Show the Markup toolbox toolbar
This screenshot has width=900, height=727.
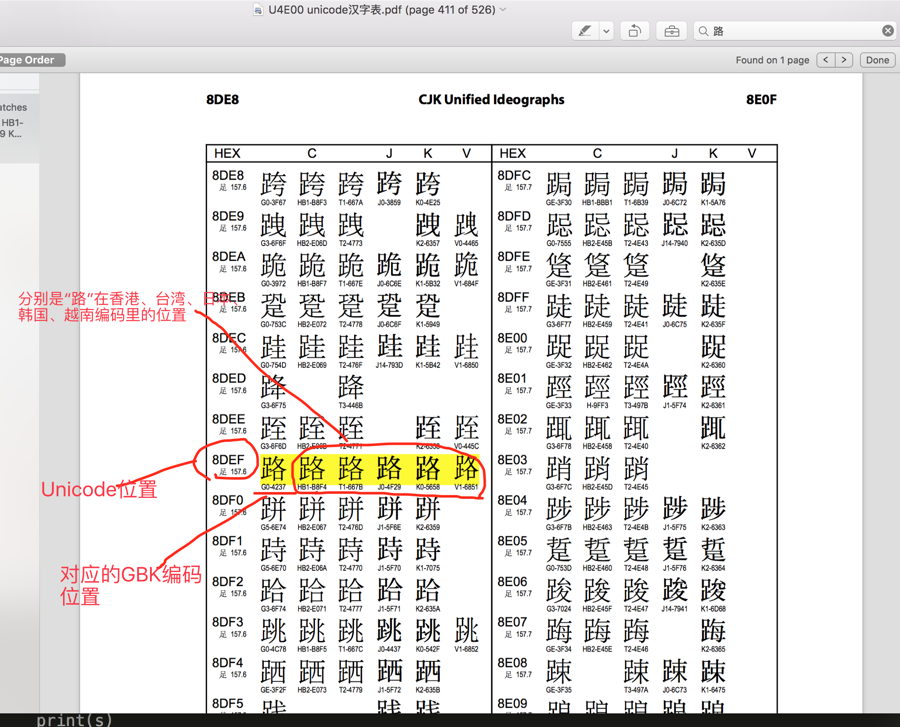671,31
